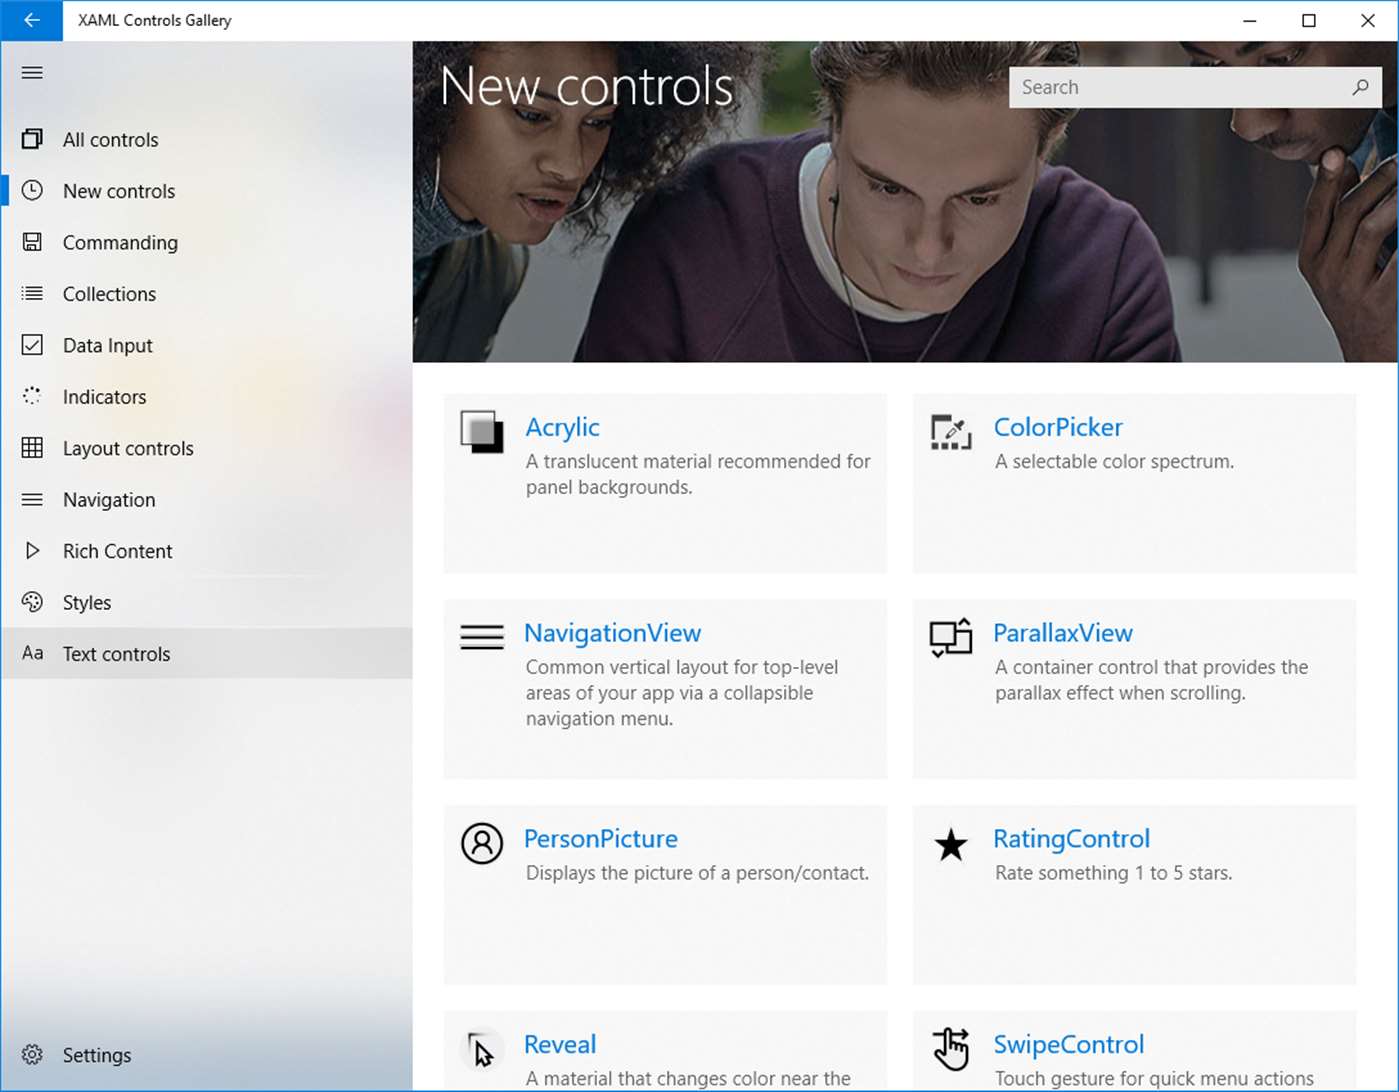1399x1092 pixels.
Task: Go to the Commanding category
Action: [x=206, y=242]
